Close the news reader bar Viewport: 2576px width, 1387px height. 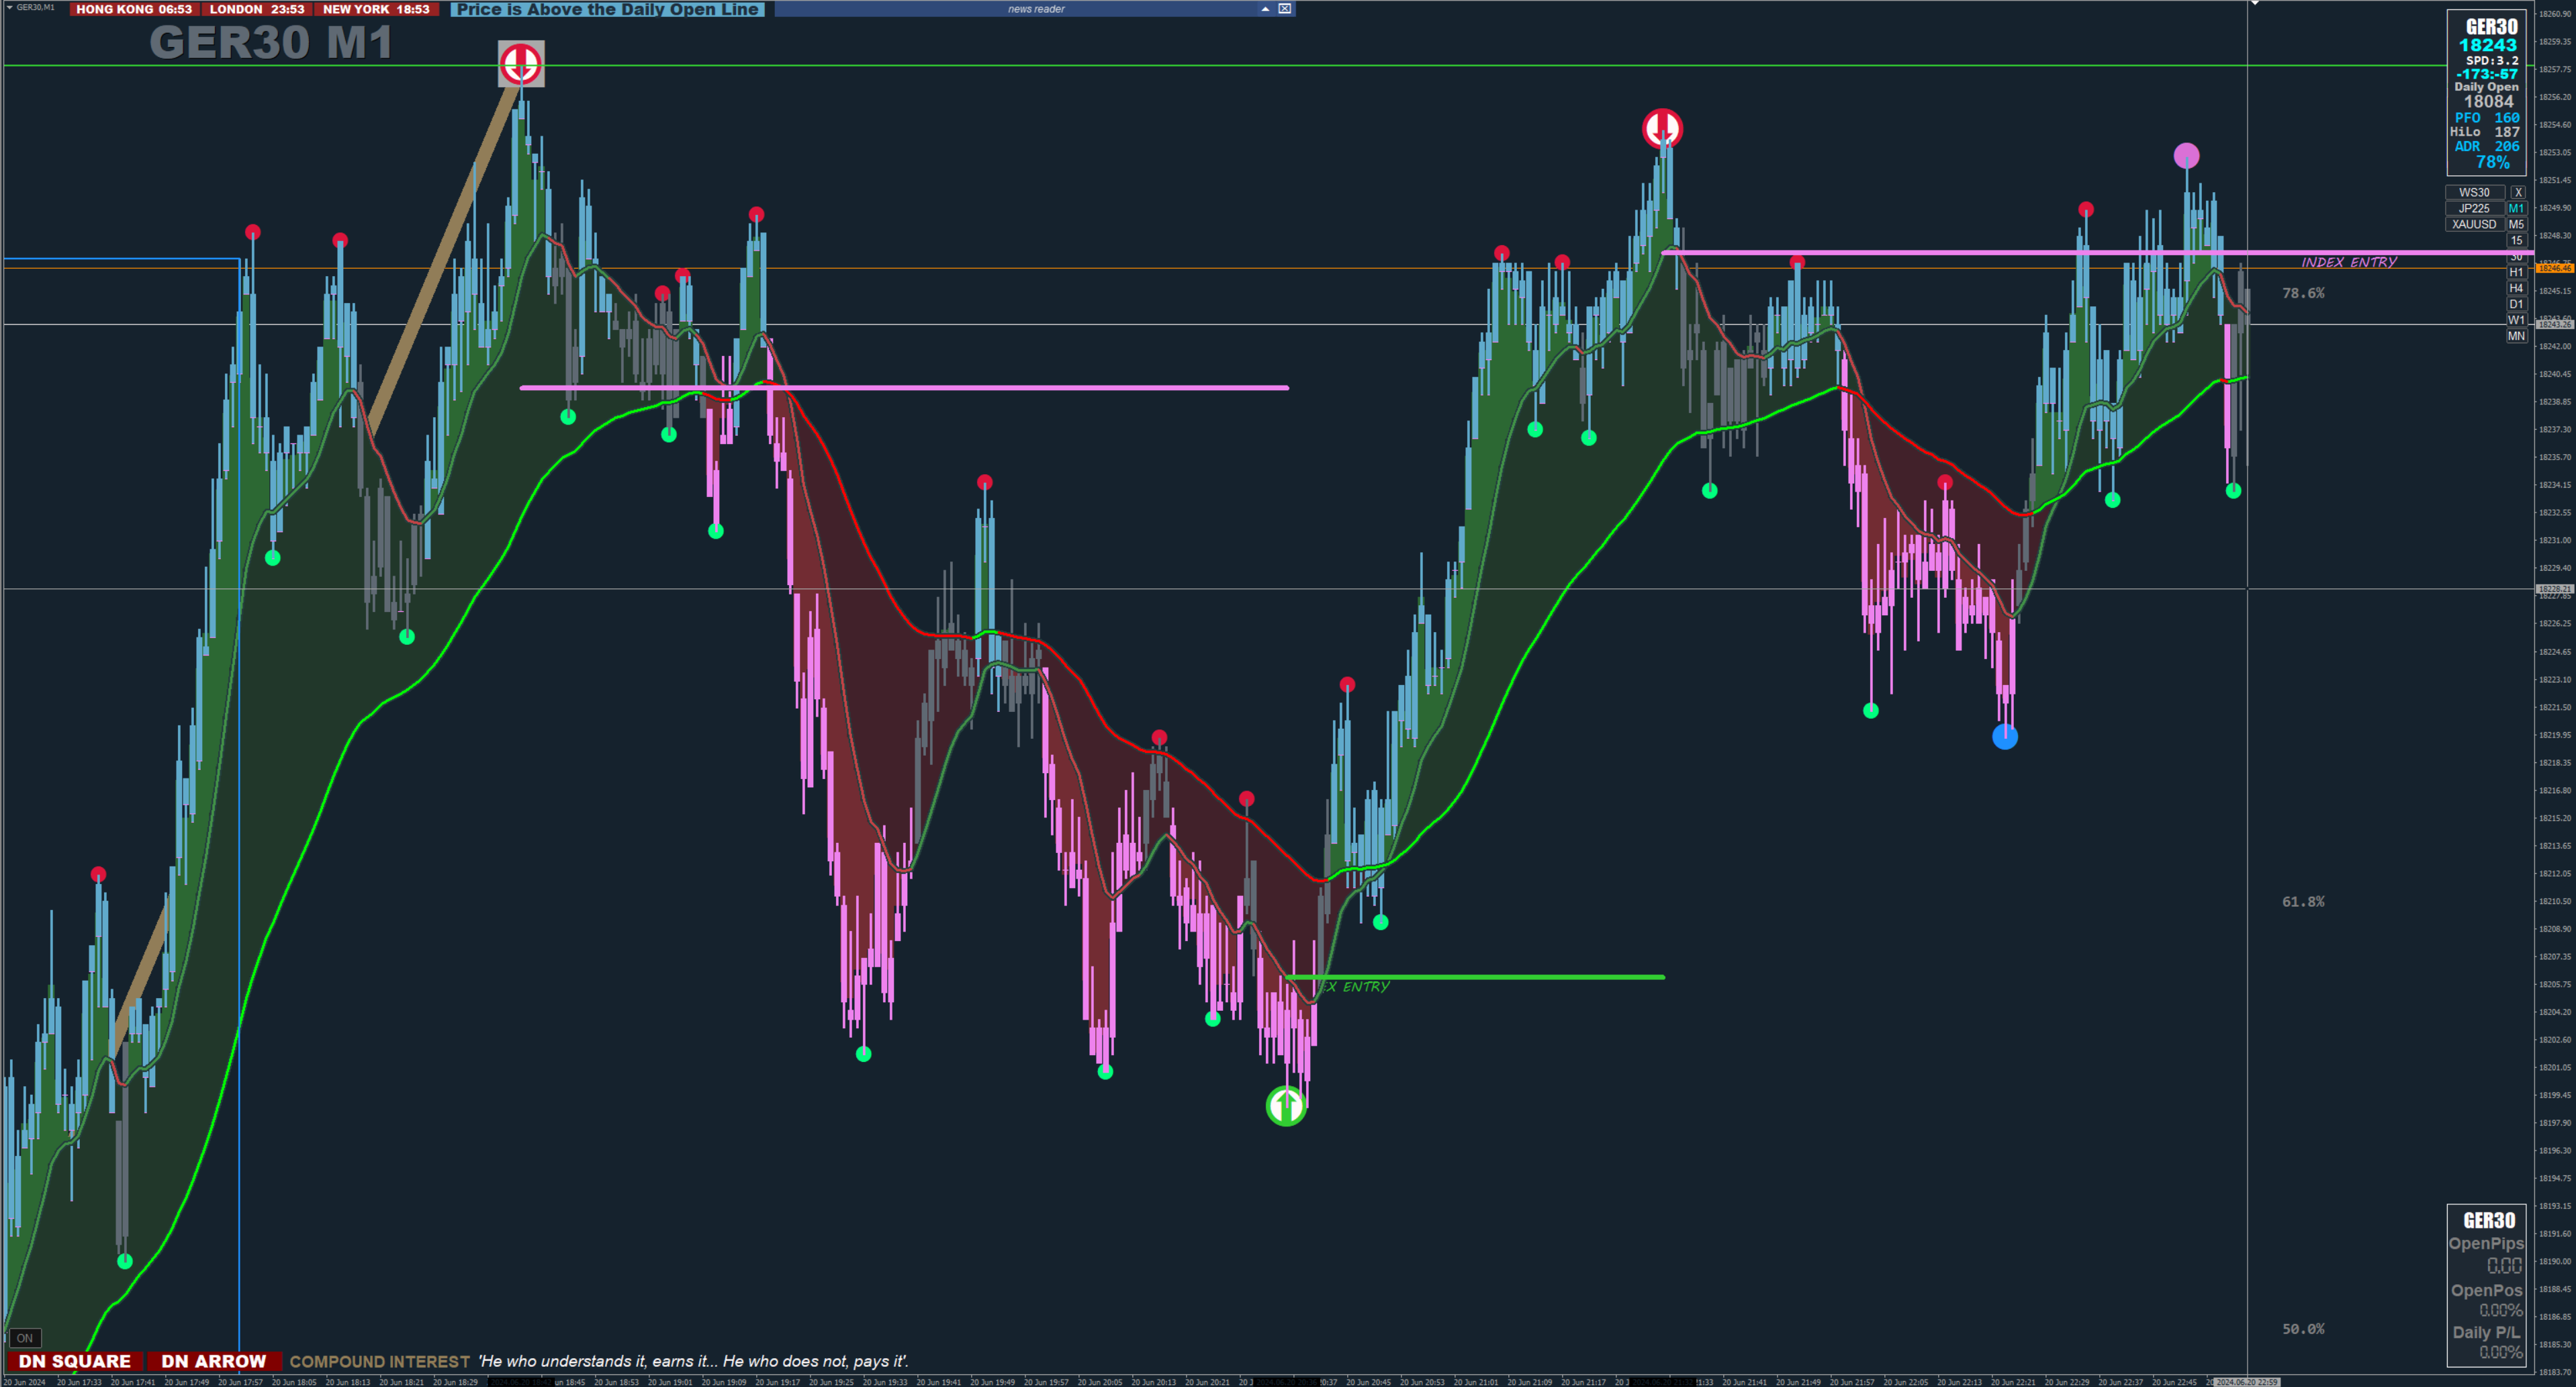click(x=1285, y=9)
